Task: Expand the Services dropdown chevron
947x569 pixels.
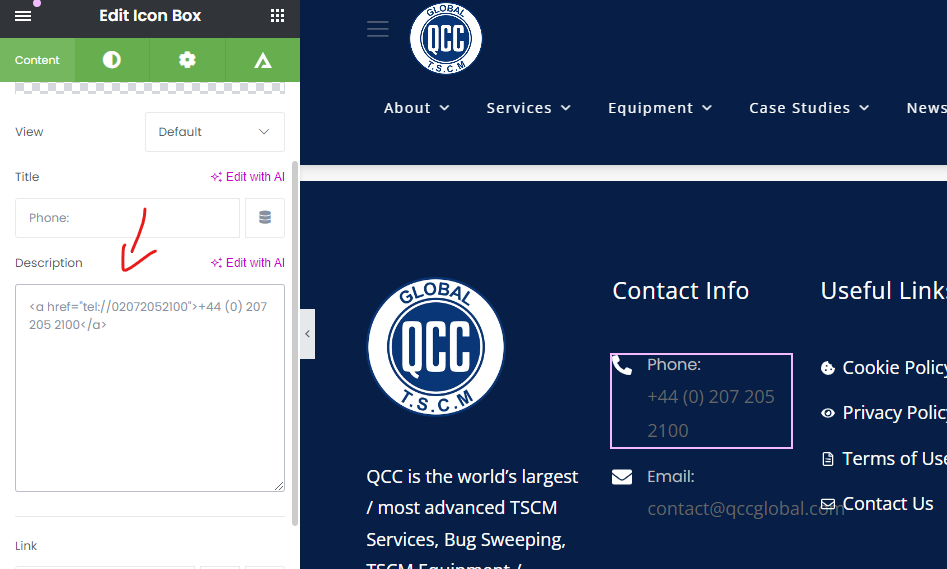Action: click(x=565, y=108)
